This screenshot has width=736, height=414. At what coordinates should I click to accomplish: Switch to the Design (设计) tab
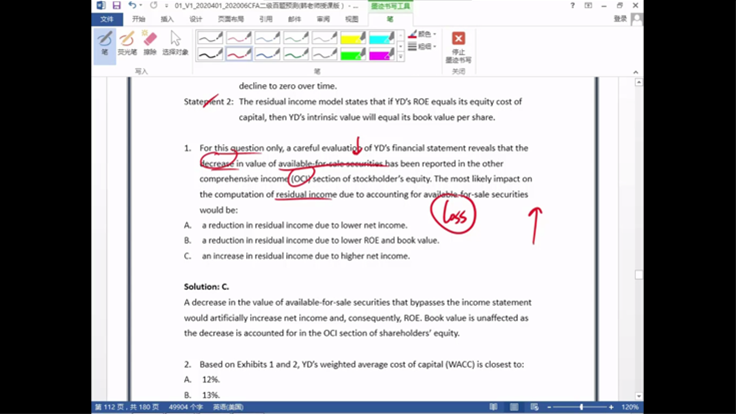pos(196,19)
